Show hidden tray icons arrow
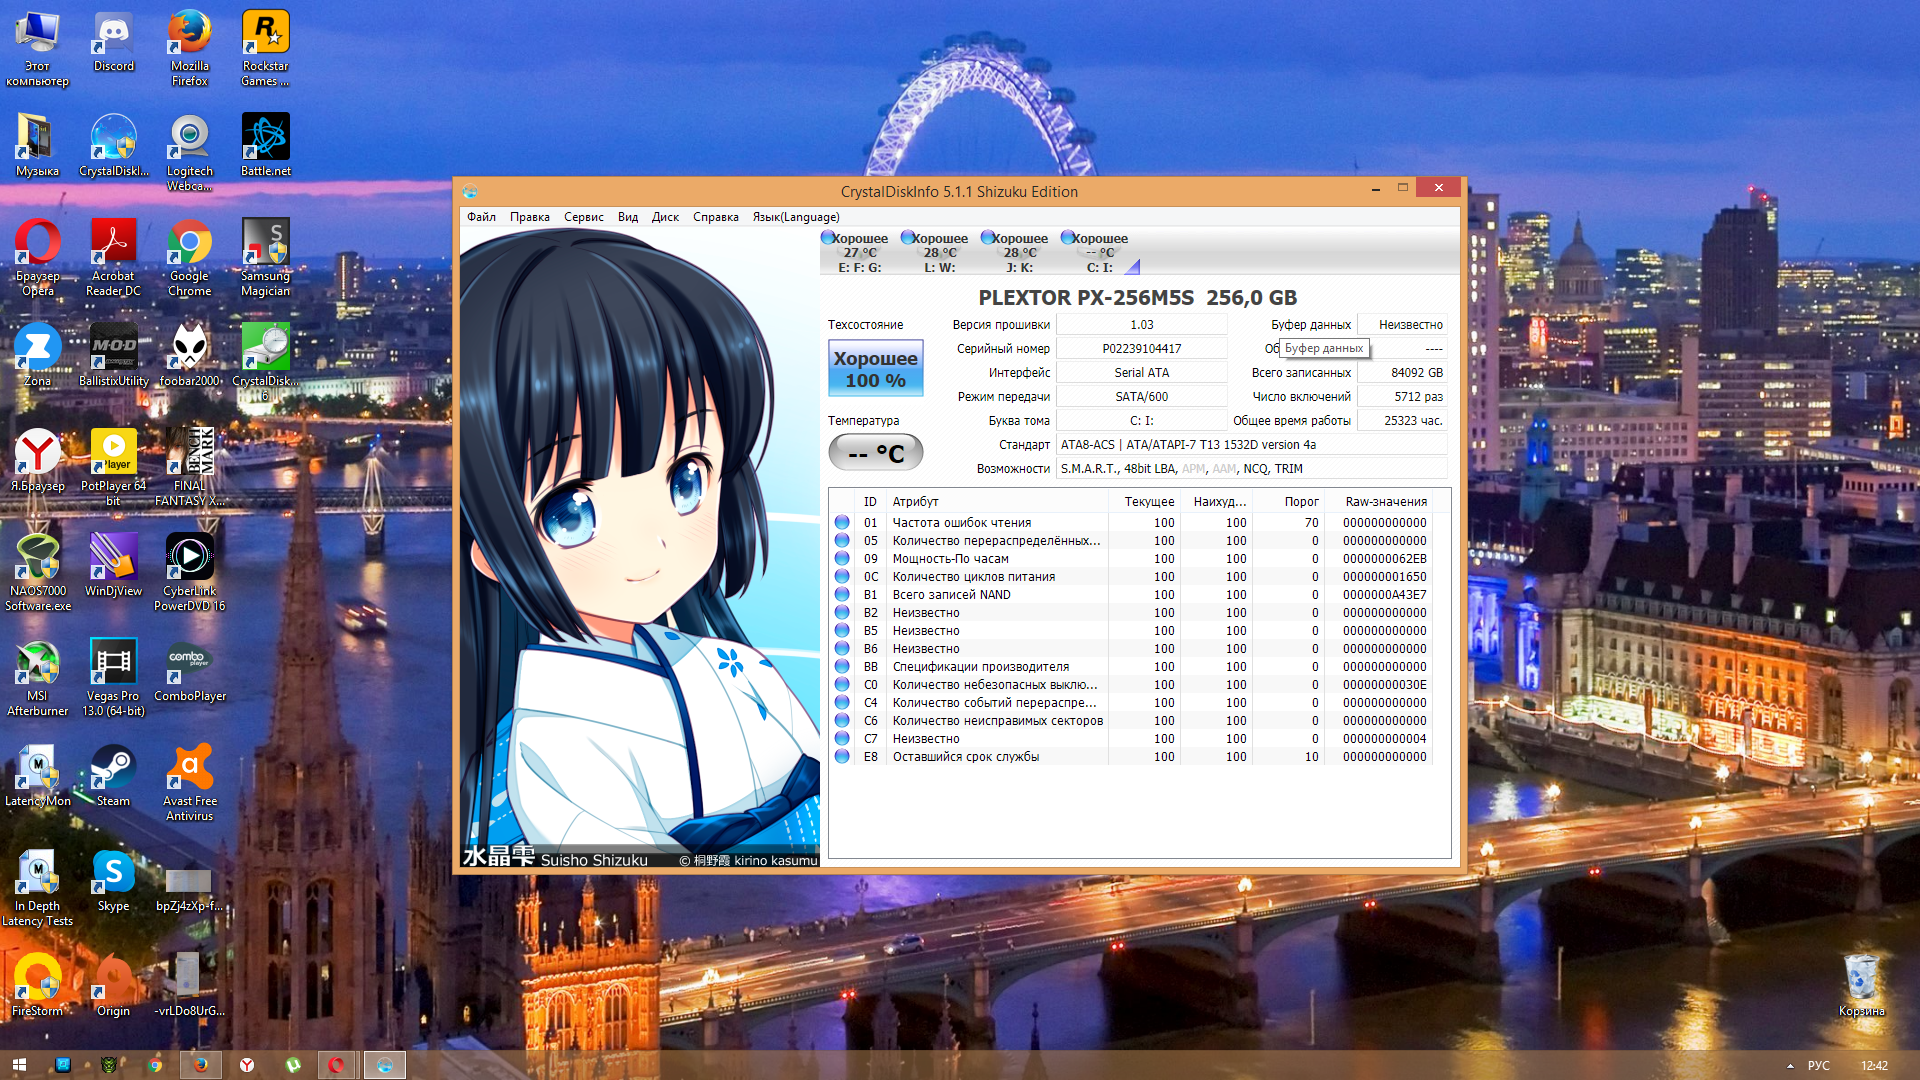 pos(1790,1066)
